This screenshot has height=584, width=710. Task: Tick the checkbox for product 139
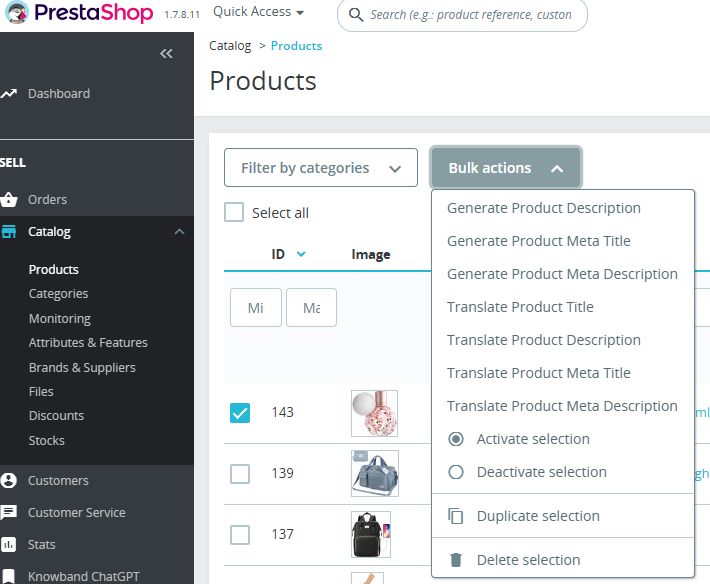(x=240, y=474)
